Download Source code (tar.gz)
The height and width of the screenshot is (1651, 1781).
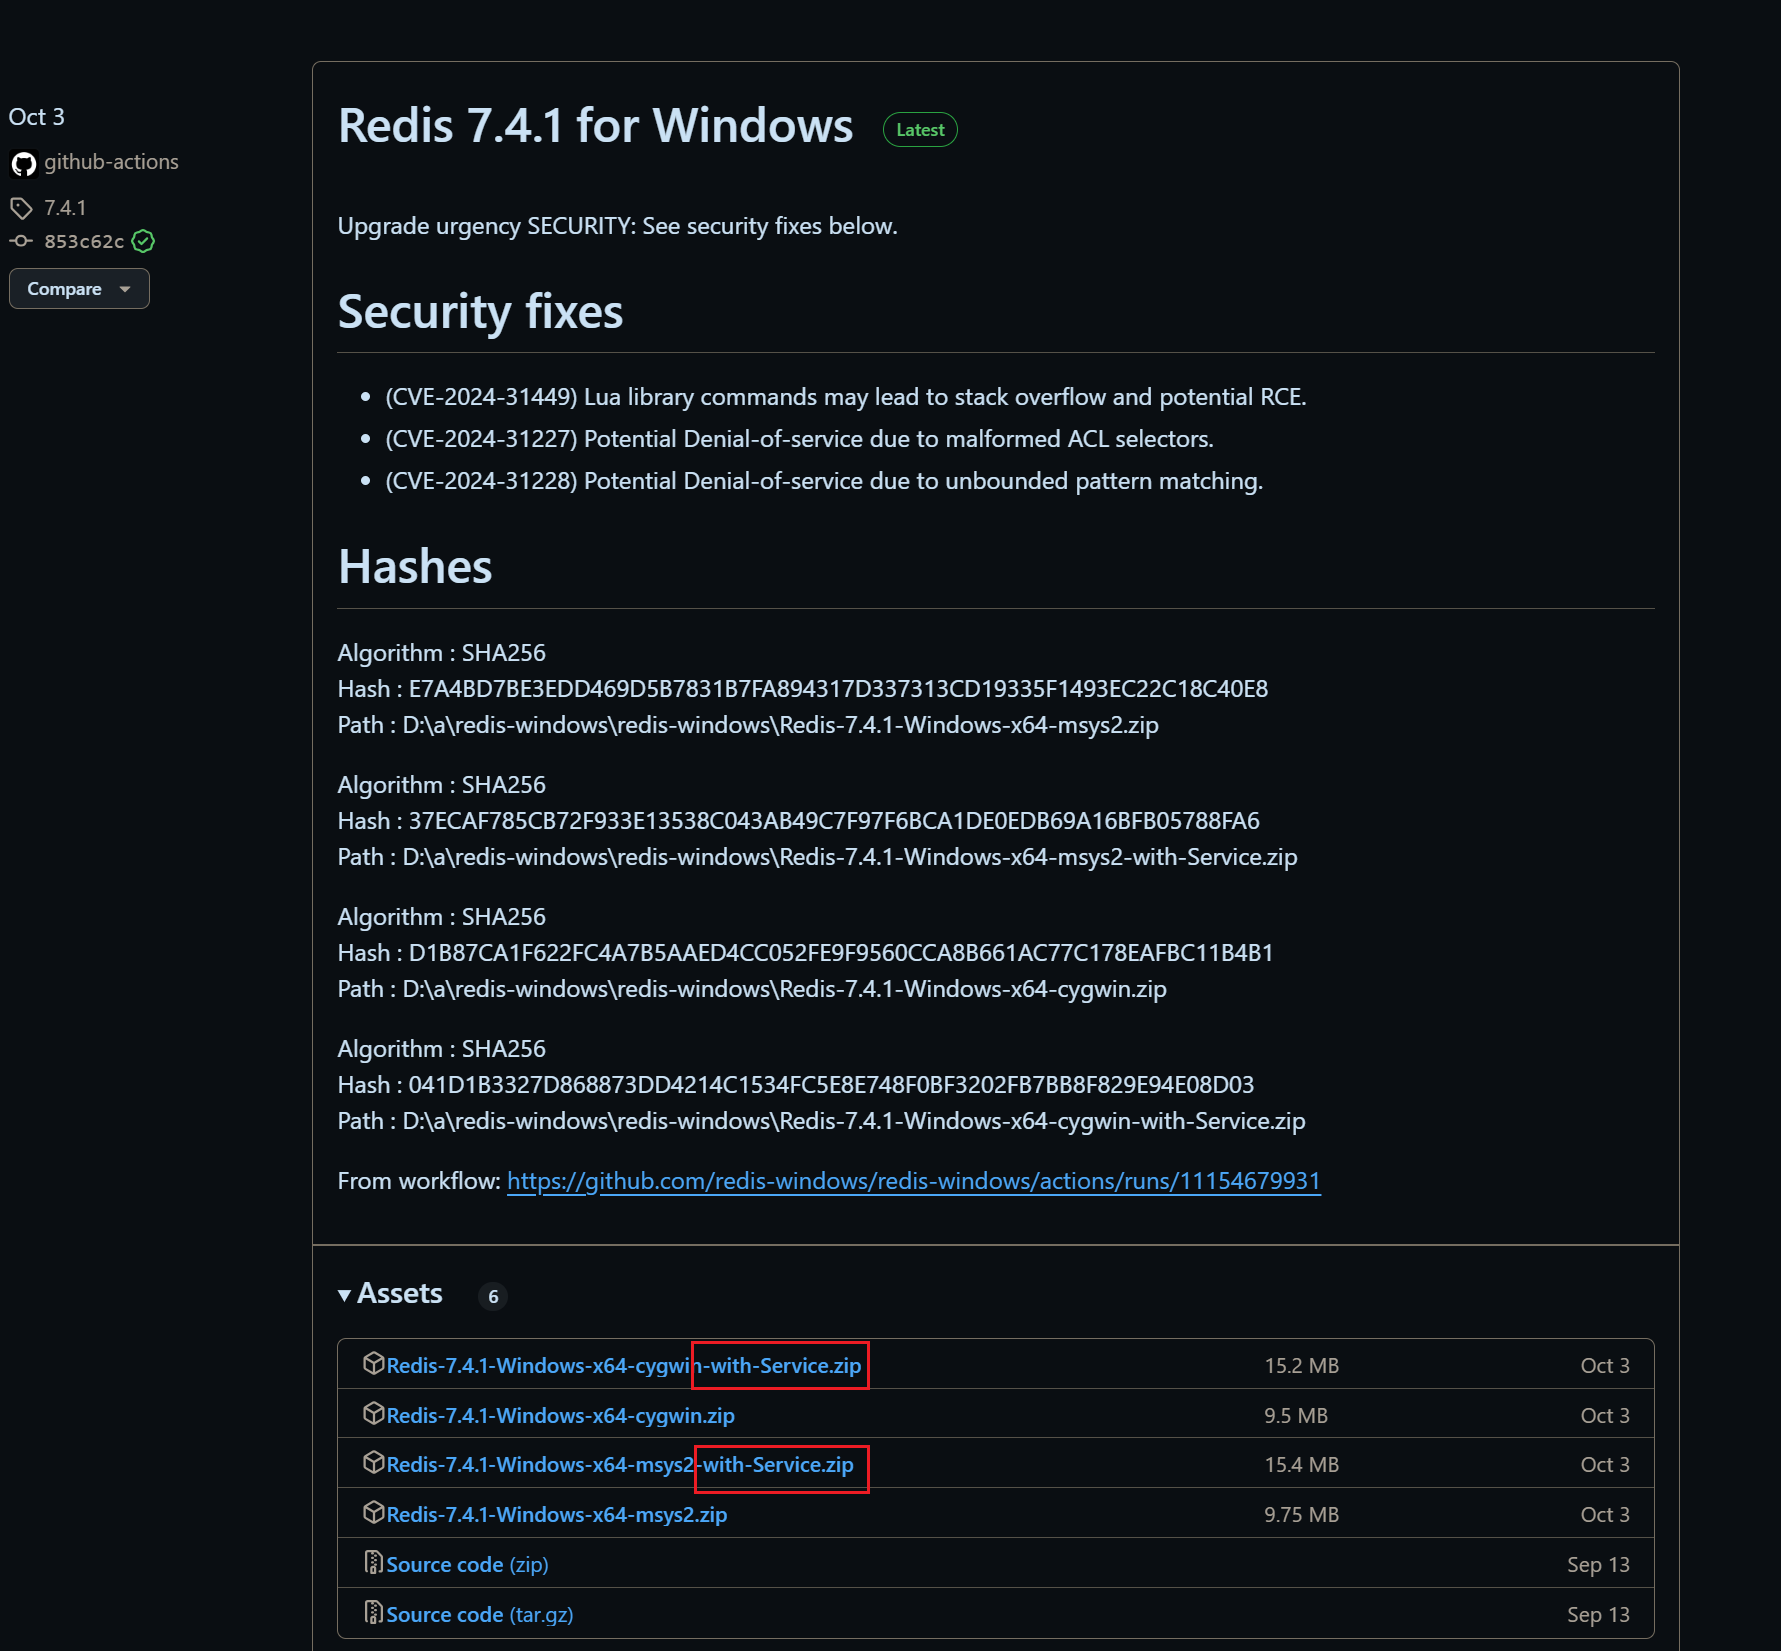tap(480, 1615)
